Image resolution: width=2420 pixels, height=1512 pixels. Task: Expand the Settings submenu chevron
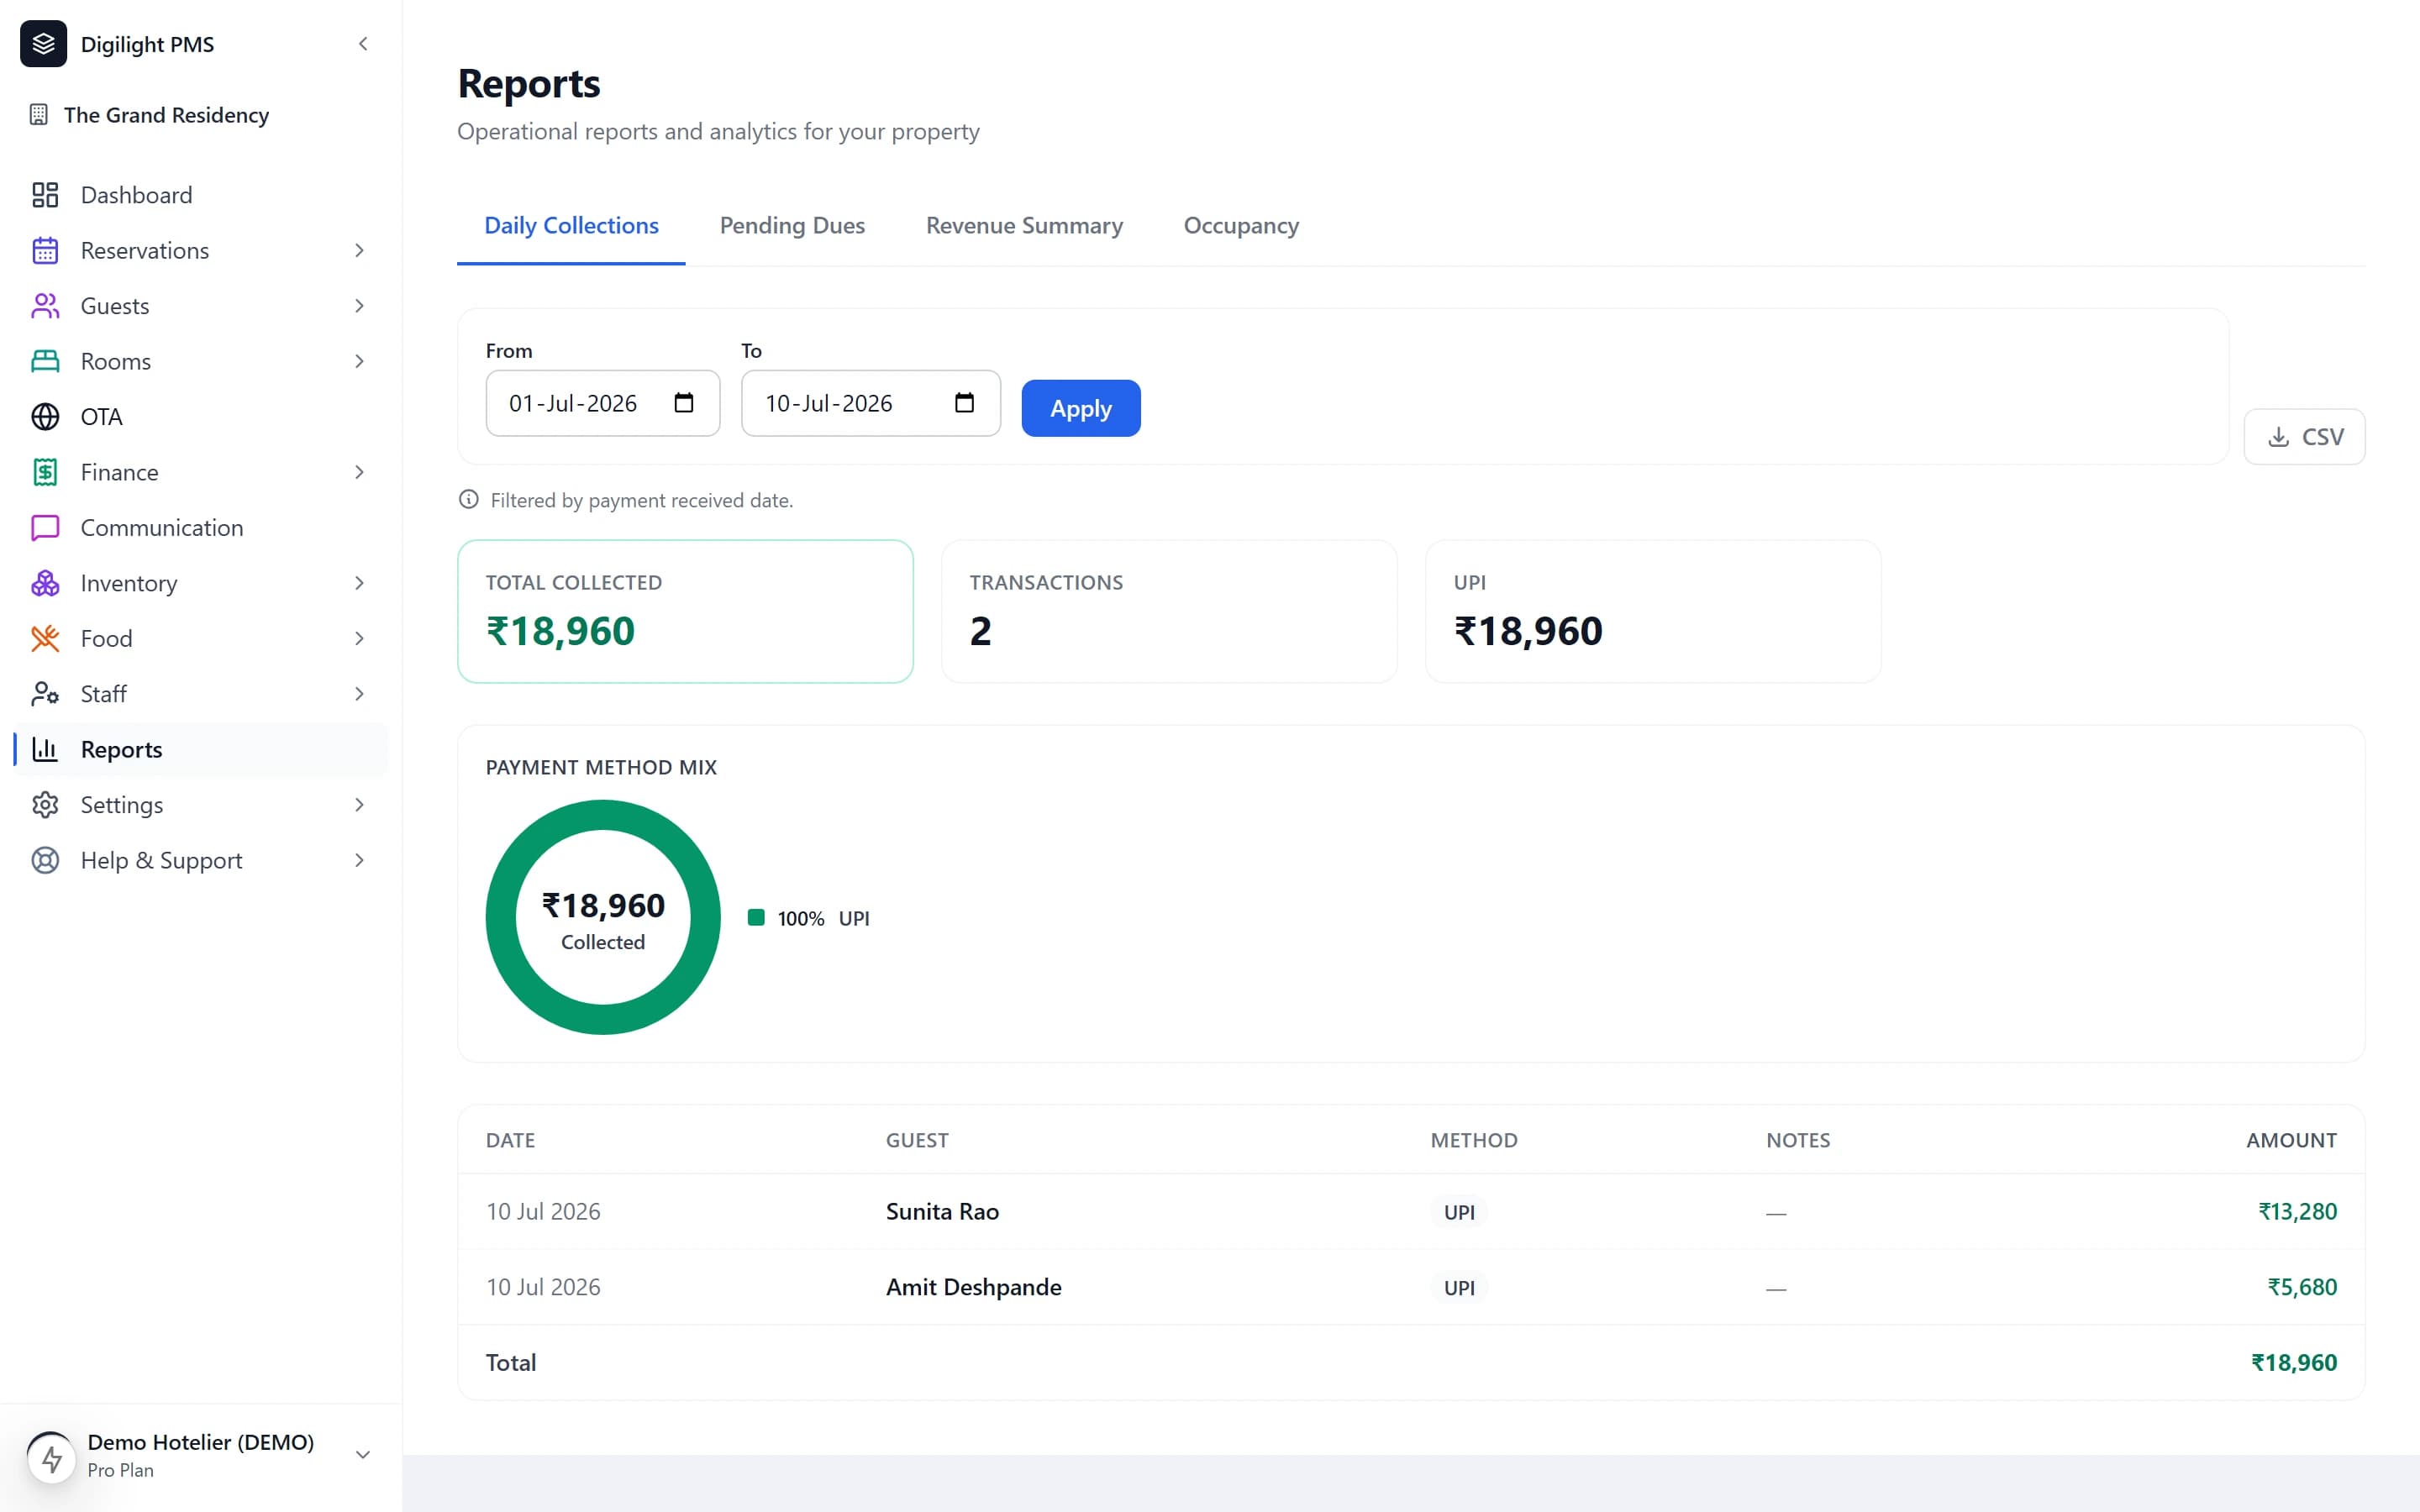(359, 805)
